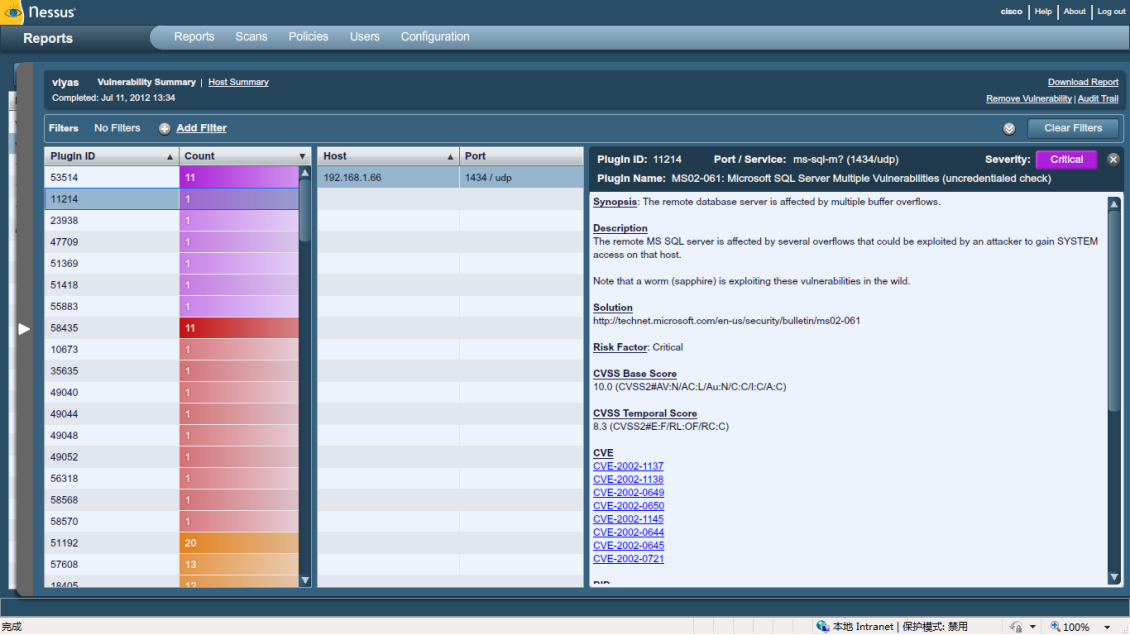
Task: Open the CVE-2002-0721 link
Action: pyautogui.click(x=628, y=559)
